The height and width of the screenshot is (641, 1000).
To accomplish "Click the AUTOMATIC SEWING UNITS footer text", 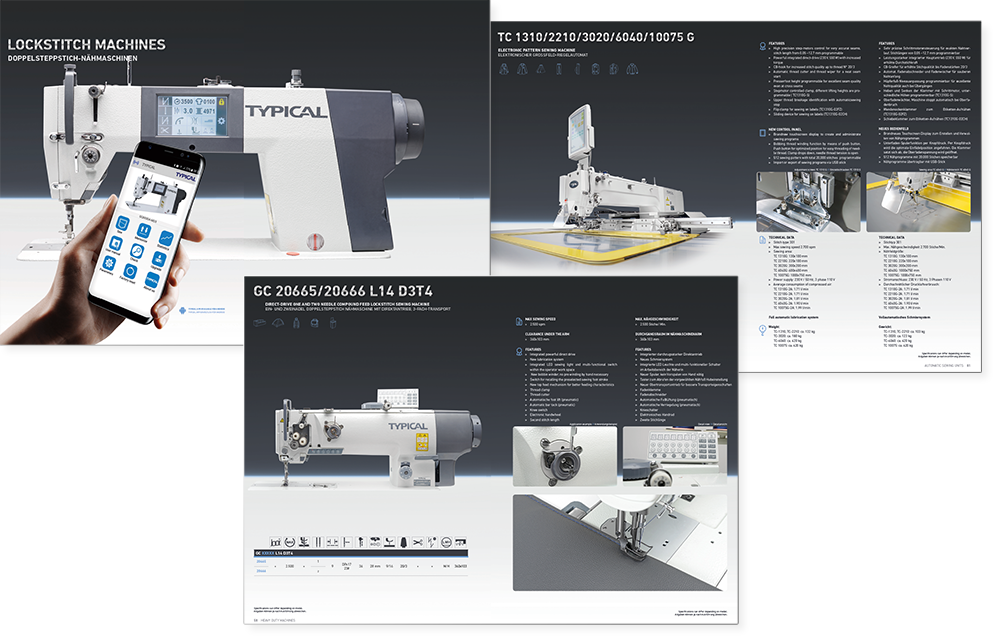I will [944, 365].
